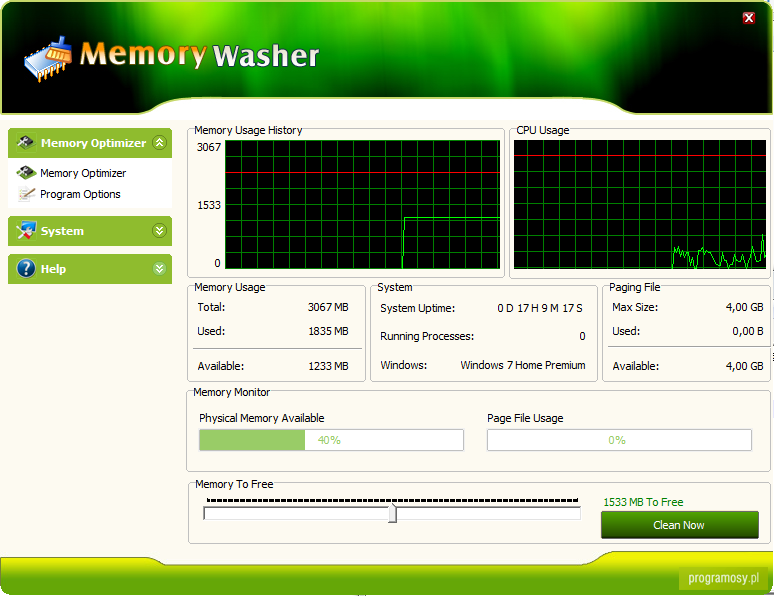The width and height of the screenshot is (774, 596).
Task: Click the System Uptime value
Action: pyautogui.click(x=540, y=308)
